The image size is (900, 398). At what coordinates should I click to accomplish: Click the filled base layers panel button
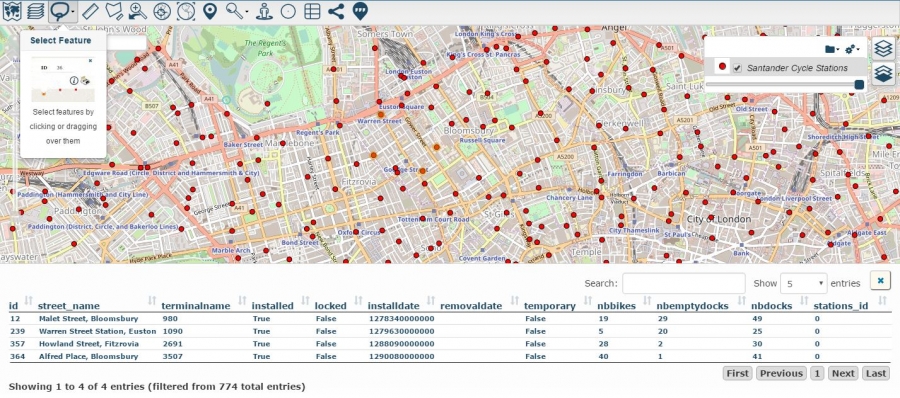coord(884,74)
